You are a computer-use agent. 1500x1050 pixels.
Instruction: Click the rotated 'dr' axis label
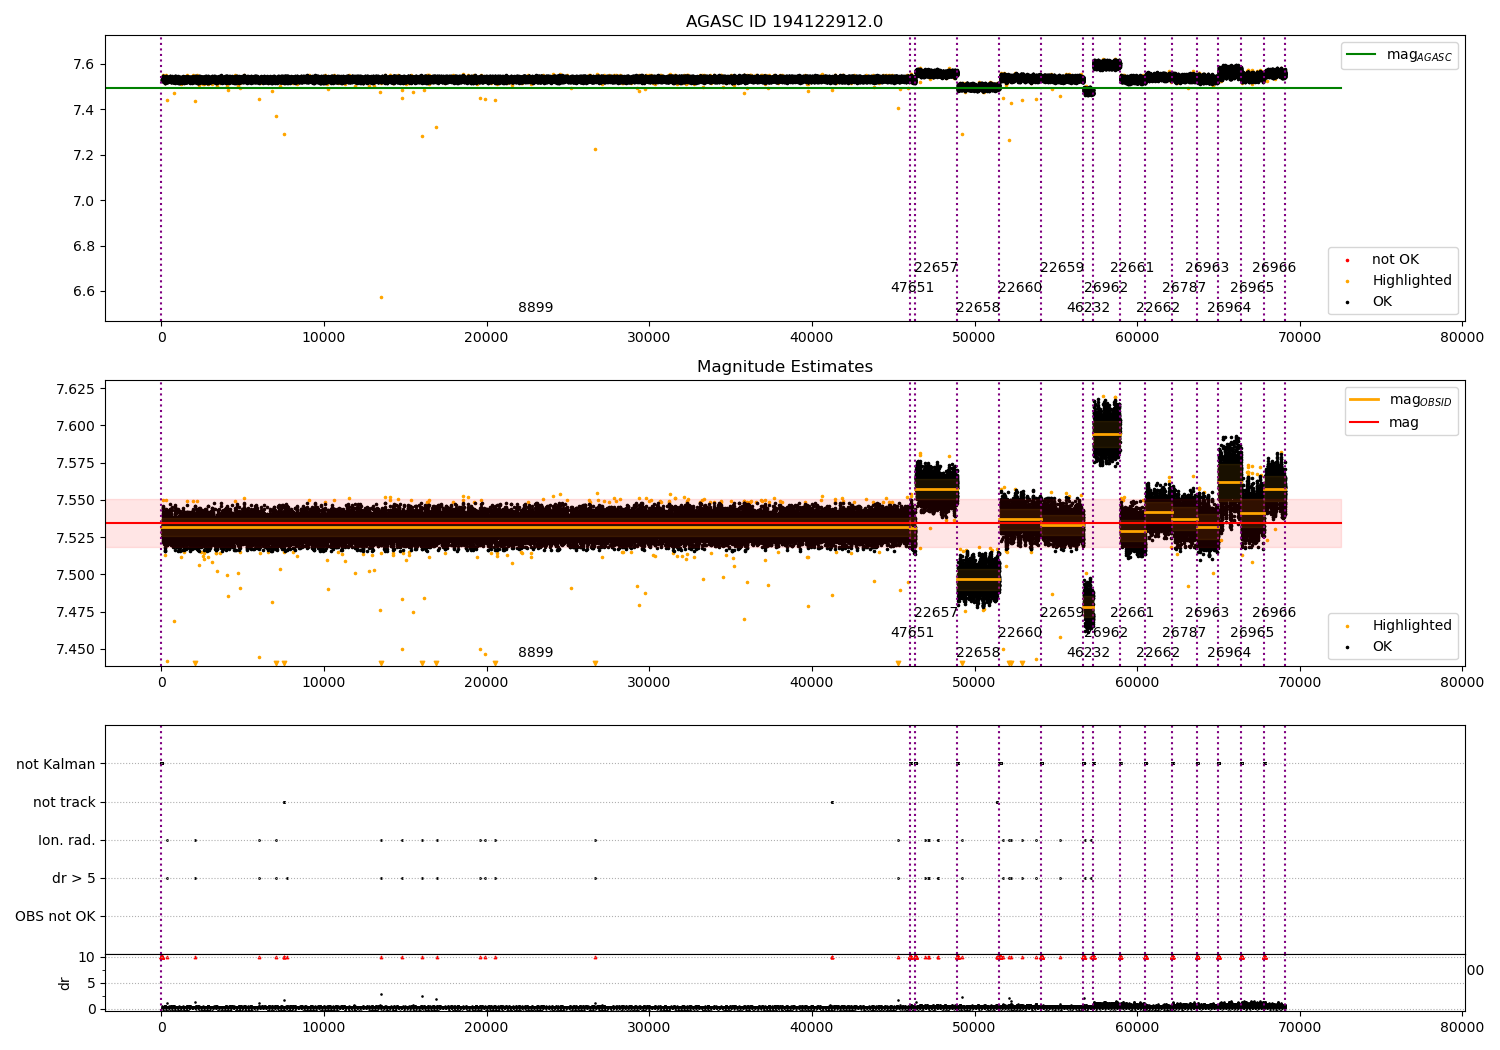(65, 983)
